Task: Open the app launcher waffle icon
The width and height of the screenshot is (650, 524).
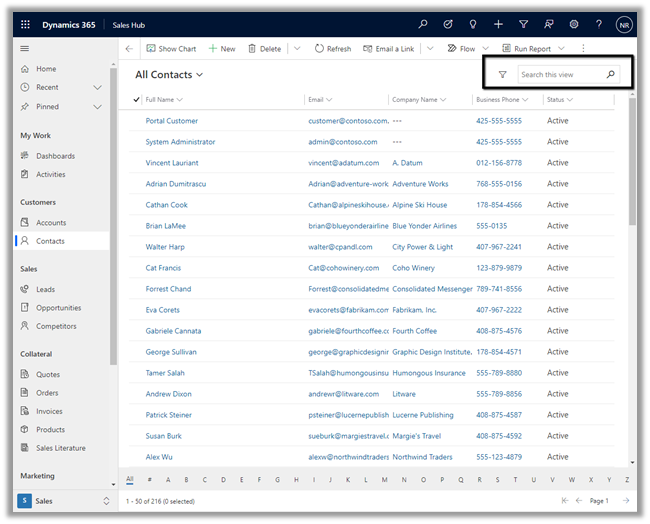Action: tap(25, 24)
